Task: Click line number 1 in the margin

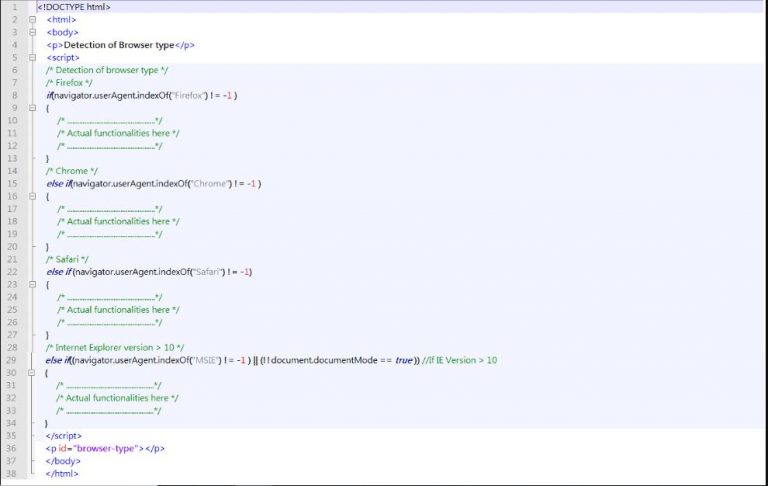Action: [15, 7]
